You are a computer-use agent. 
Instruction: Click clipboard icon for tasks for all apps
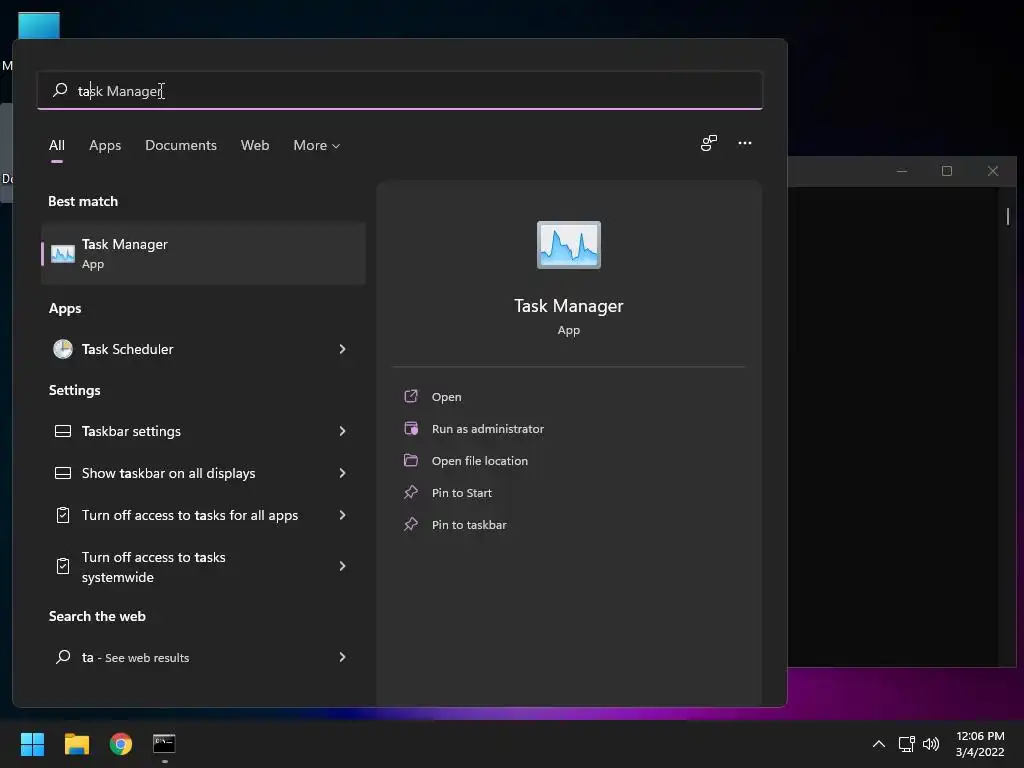click(63, 515)
